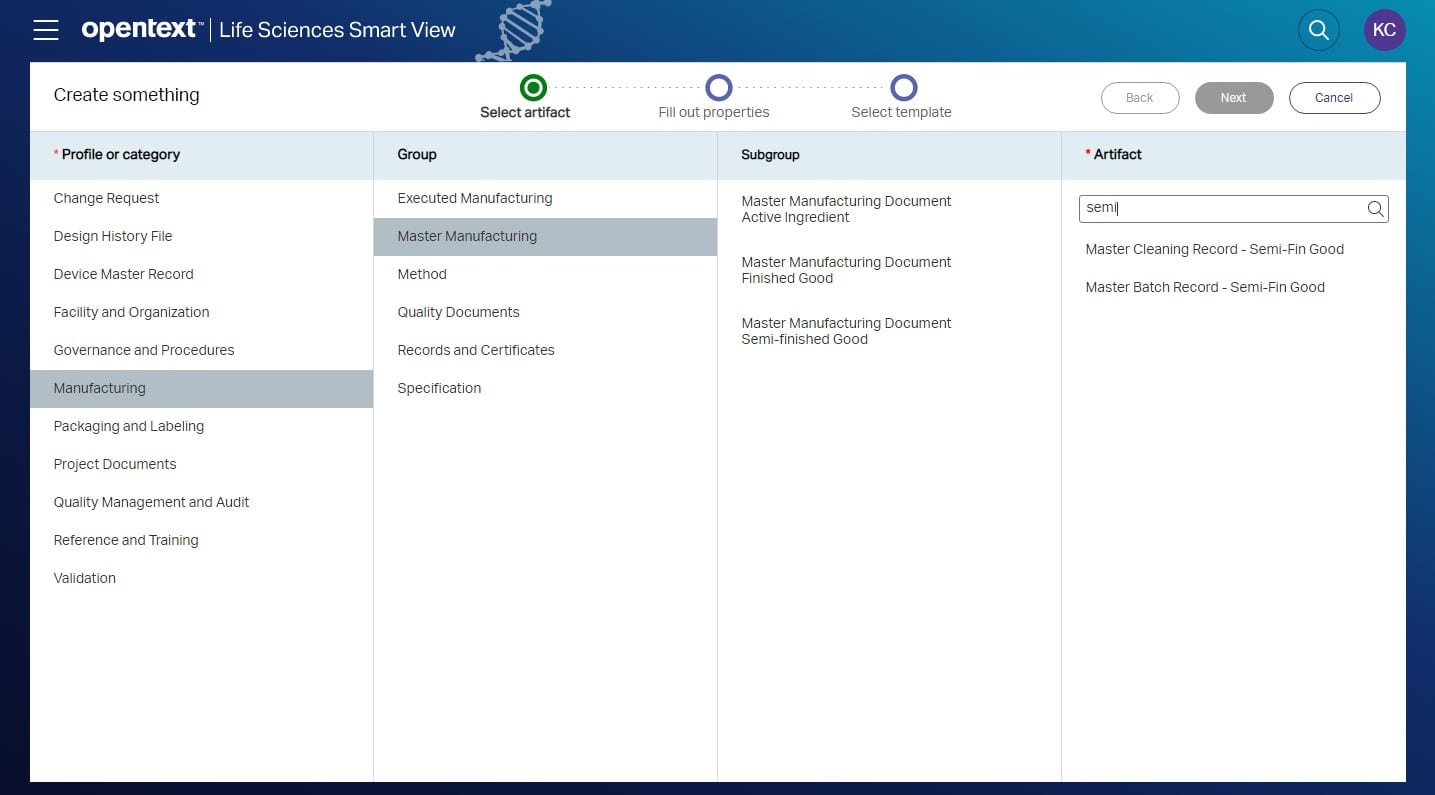The image size is (1435, 795).
Task: Open the hamburger navigation menu
Action: pyautogui.click(x=46, y=29)
